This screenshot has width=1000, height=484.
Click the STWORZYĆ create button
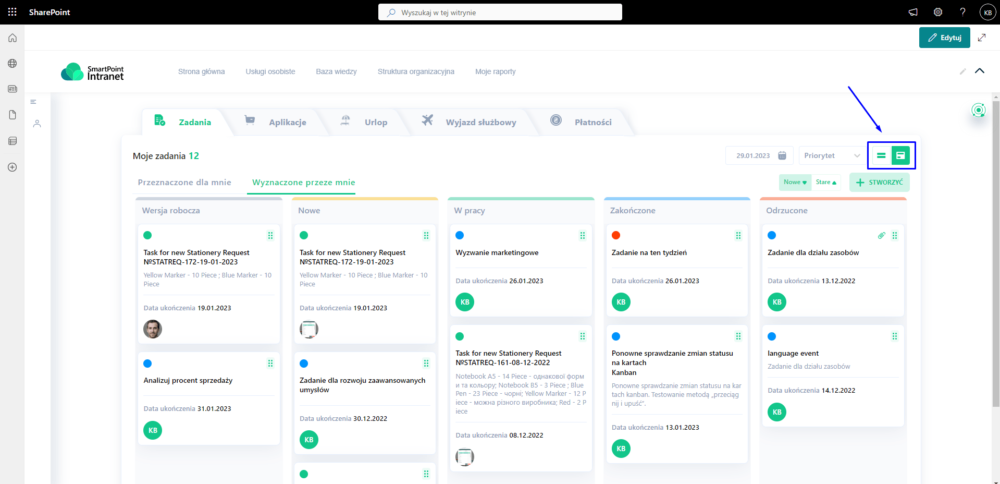coord(879,182)
